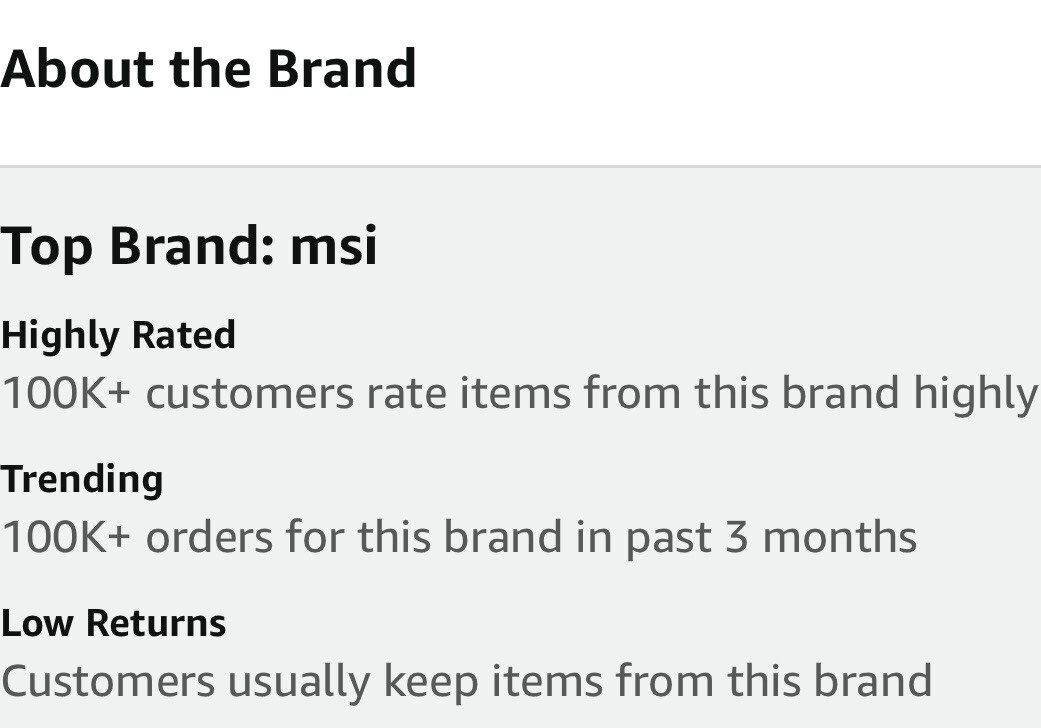This screenshot has width=1041, height=728.
Task: Open the msi brand name
Action: [x=334, y=246]
